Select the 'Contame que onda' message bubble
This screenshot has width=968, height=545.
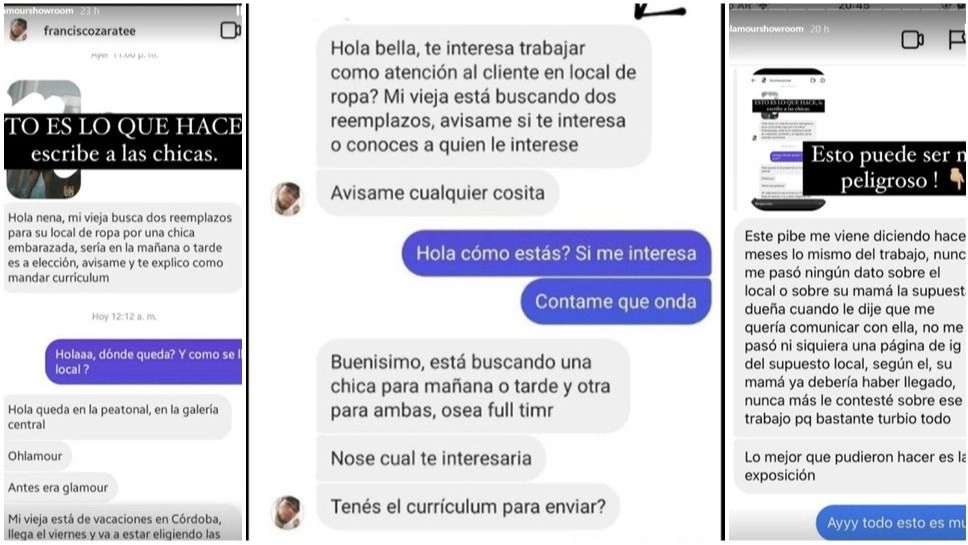pos(615,301)
